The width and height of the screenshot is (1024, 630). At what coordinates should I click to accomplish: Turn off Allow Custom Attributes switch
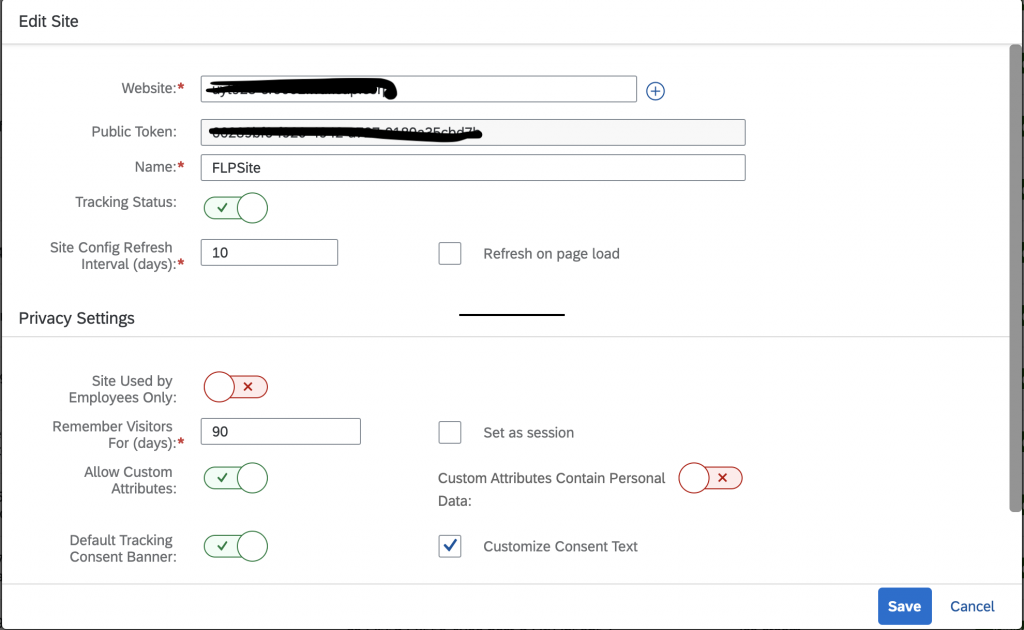(236, 478)
